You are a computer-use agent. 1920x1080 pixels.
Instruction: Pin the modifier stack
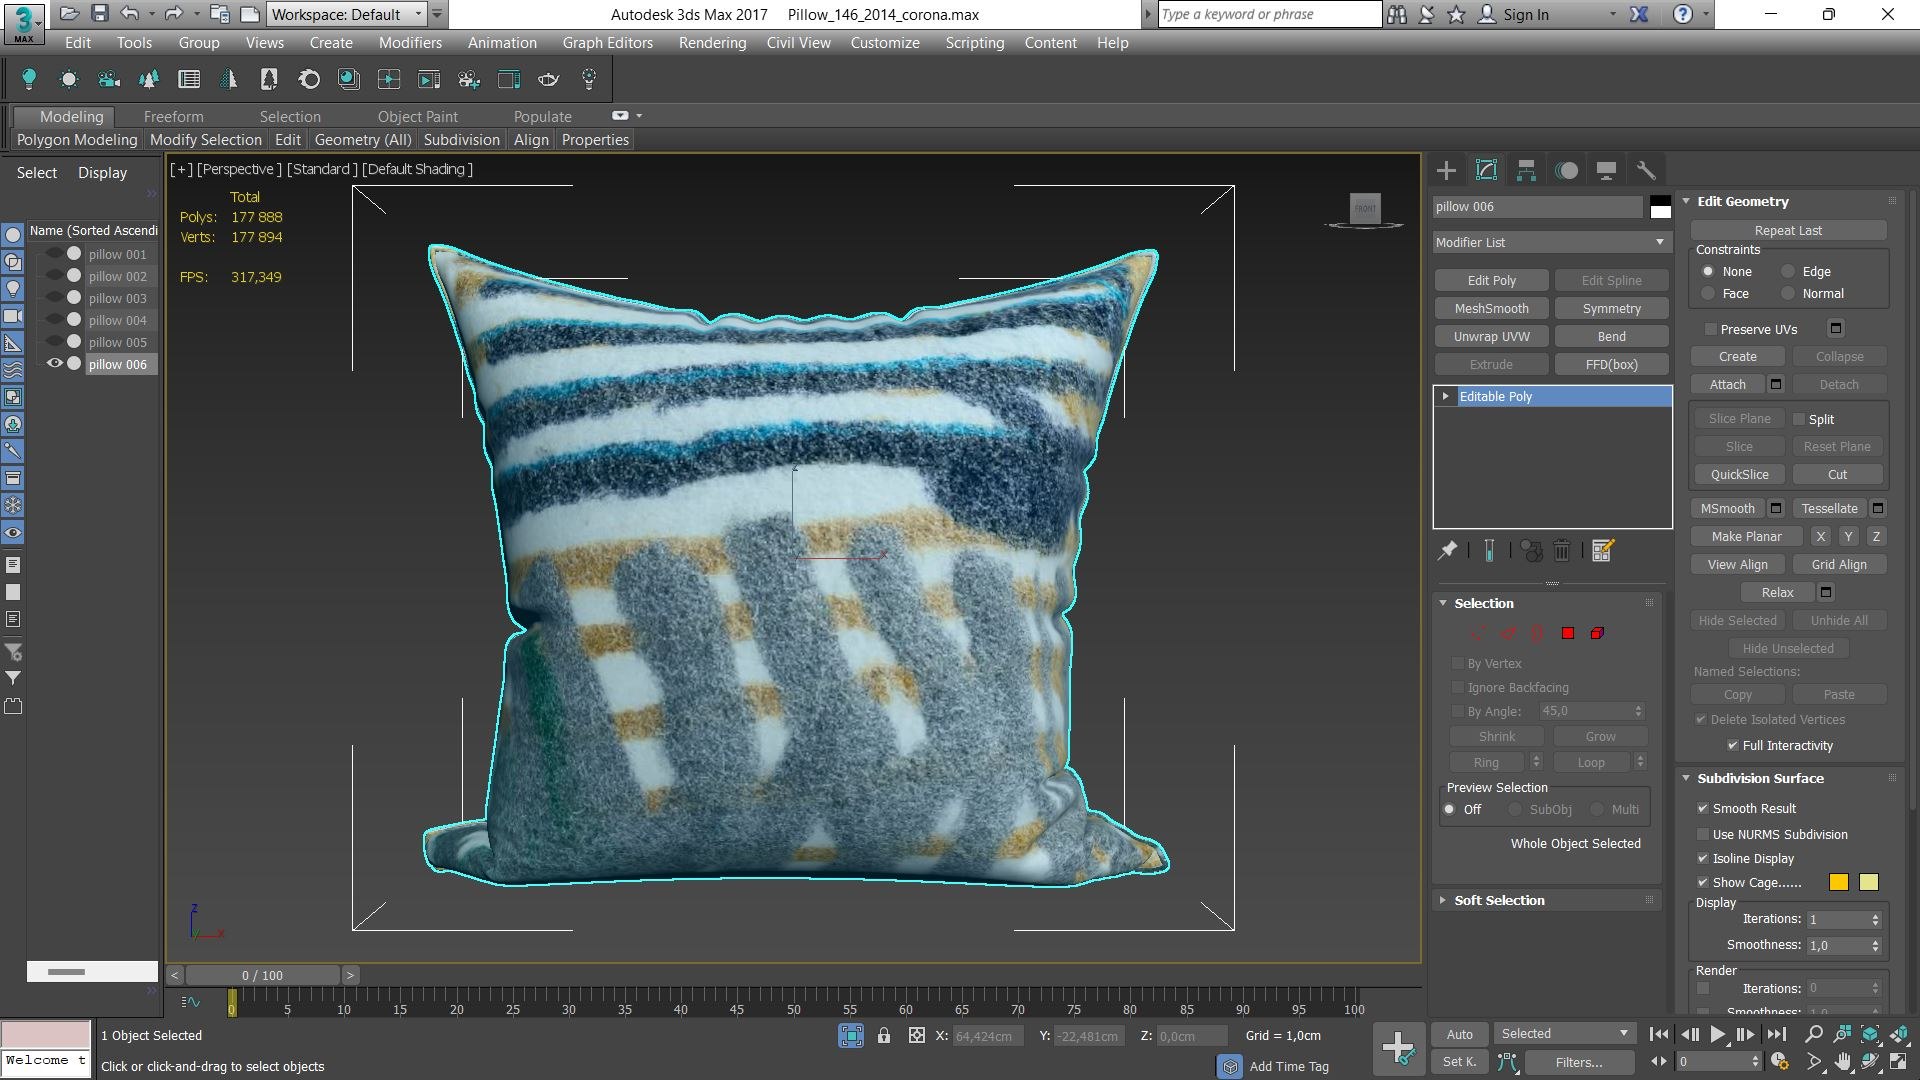[1447, 550]
